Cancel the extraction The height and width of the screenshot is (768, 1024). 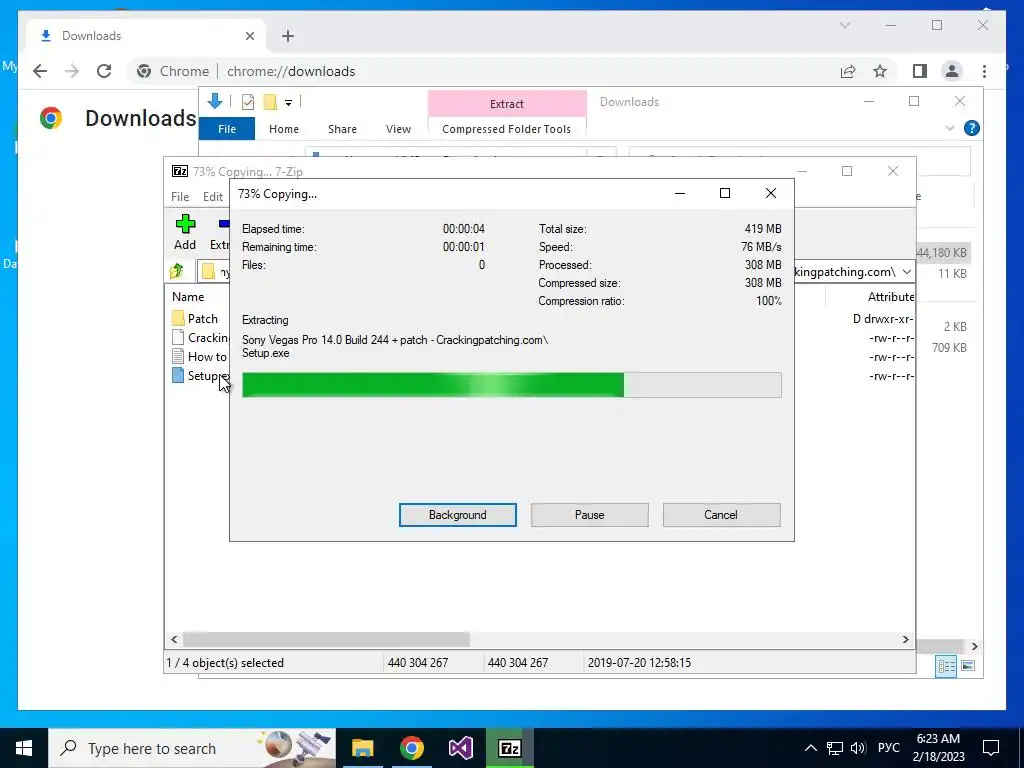[x=721, y=515]
